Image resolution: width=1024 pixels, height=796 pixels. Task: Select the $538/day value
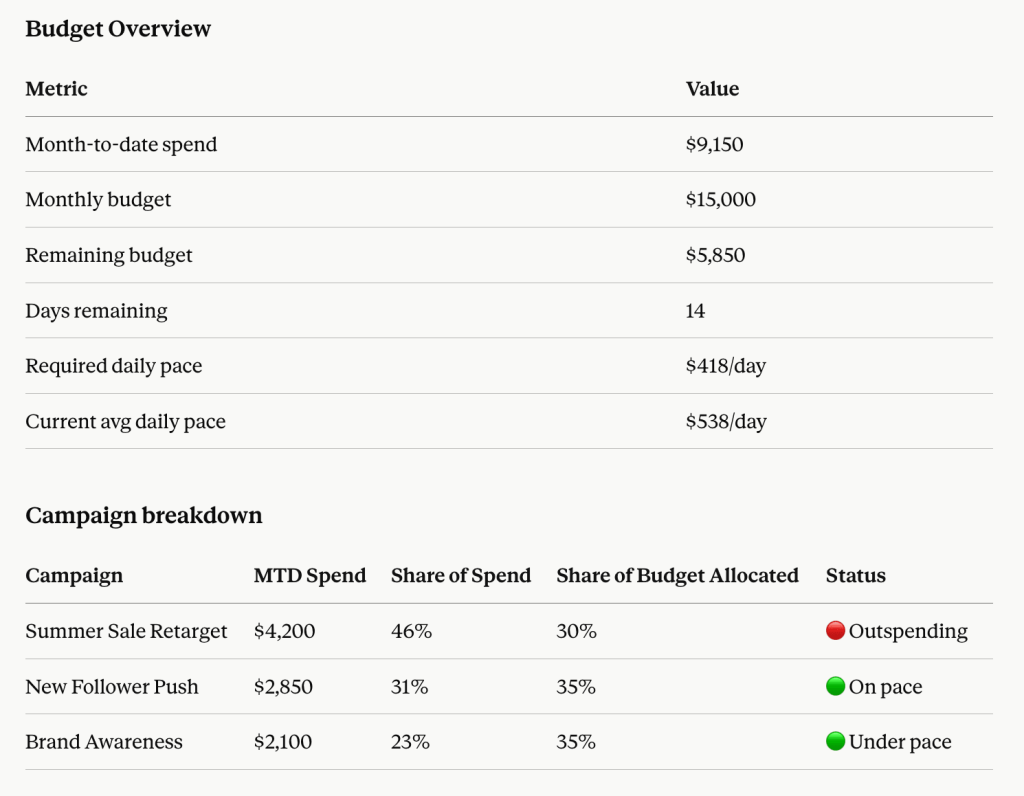pos(726,422)
